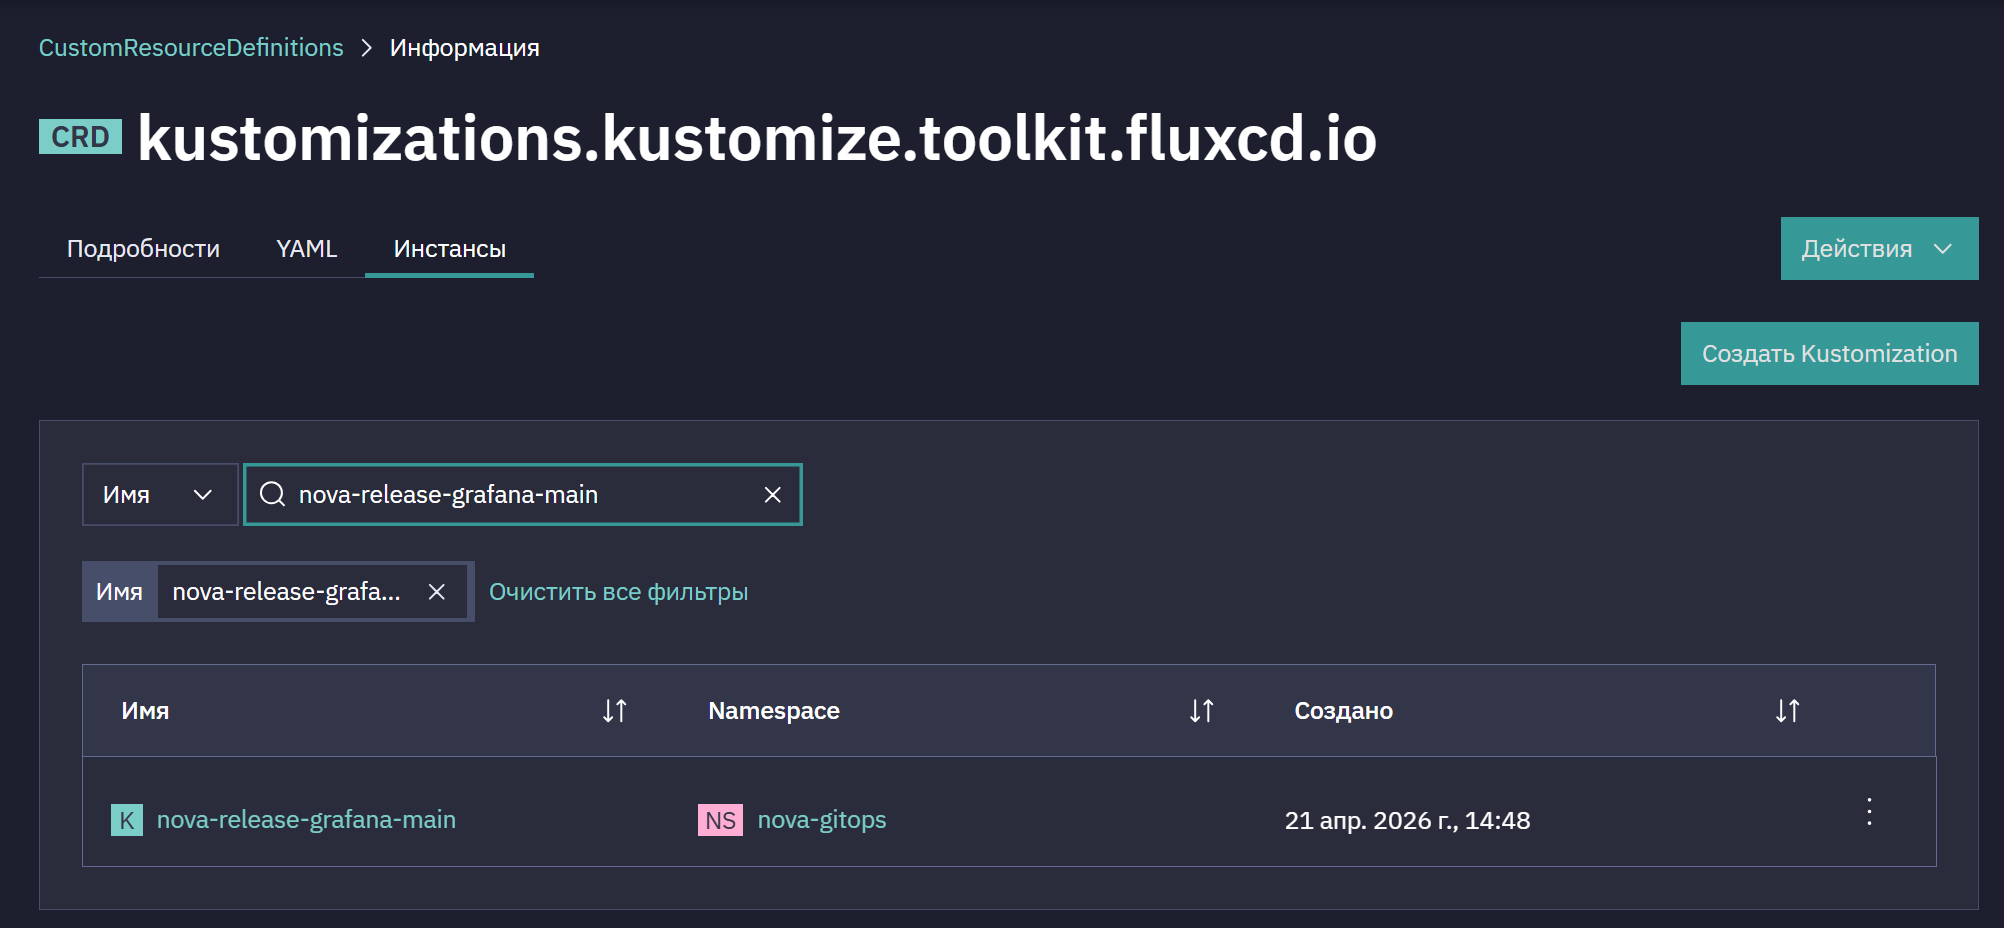Screen dimensions: 2004x928
Task: Click the K resource badge icon
Action: point(127,820)
